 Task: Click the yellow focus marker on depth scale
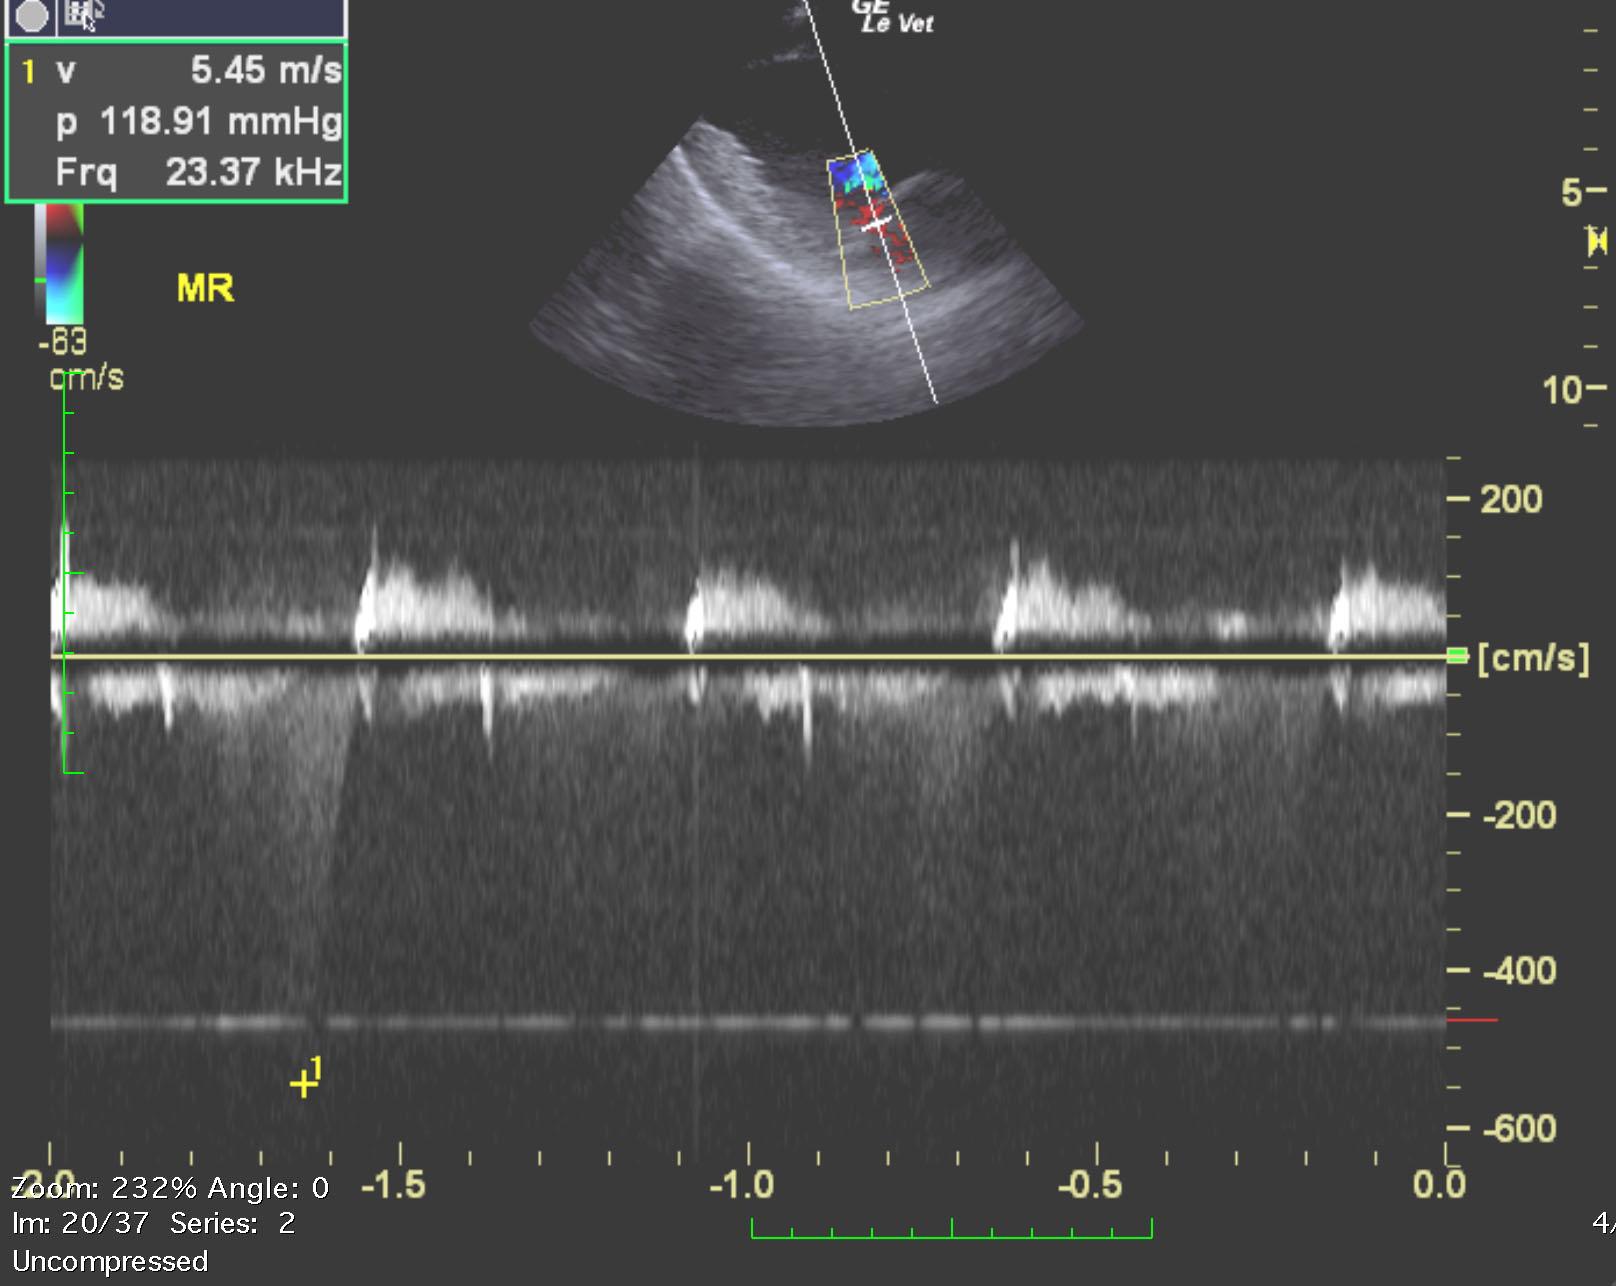pos(1597,241)
